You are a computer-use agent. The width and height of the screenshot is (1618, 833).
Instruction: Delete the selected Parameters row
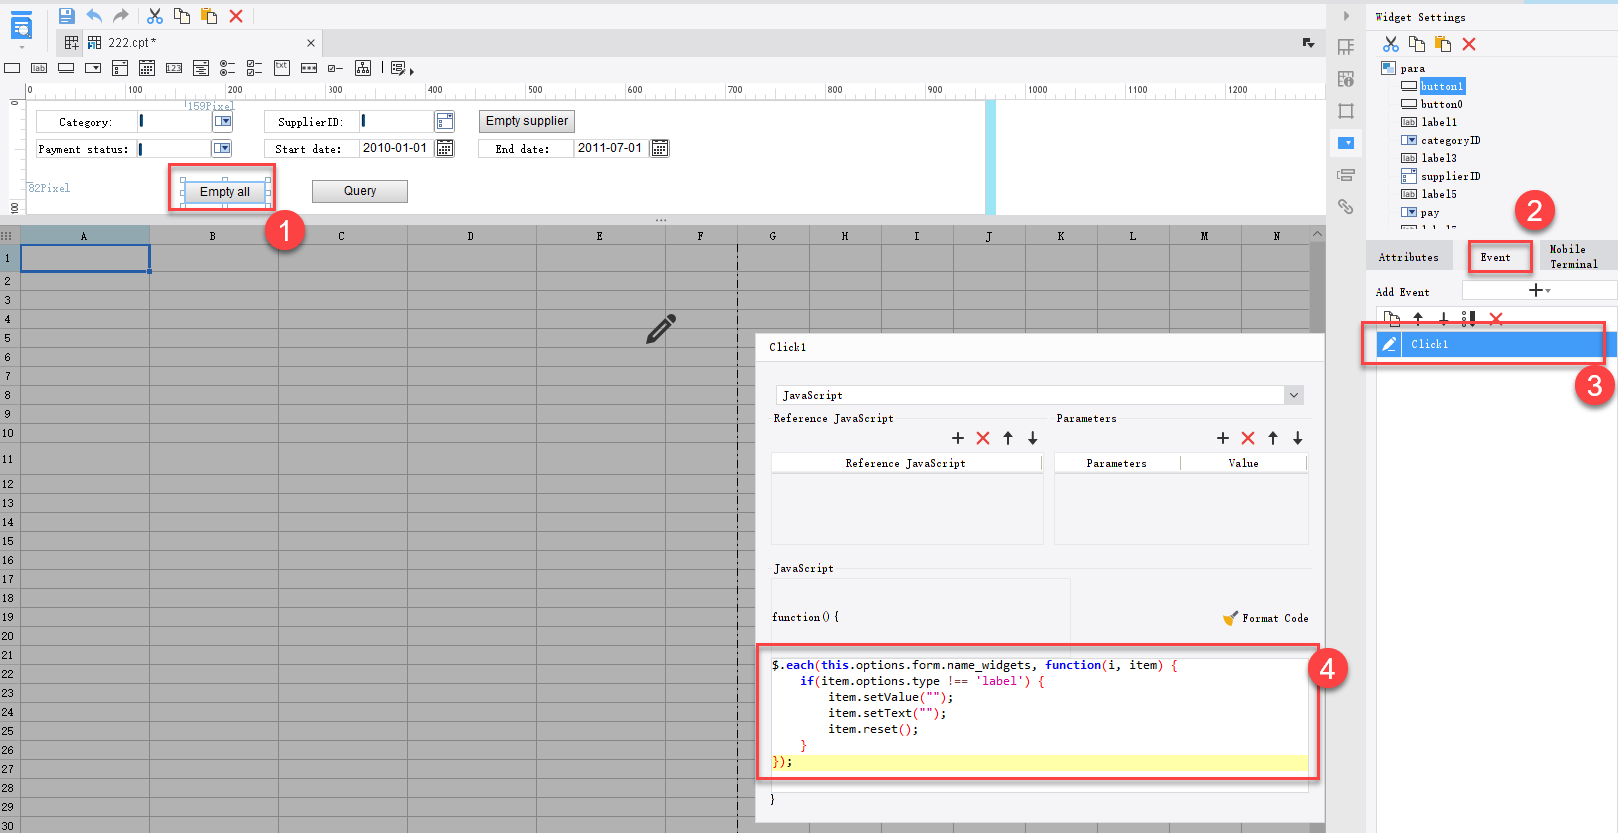pos(1248,438)
